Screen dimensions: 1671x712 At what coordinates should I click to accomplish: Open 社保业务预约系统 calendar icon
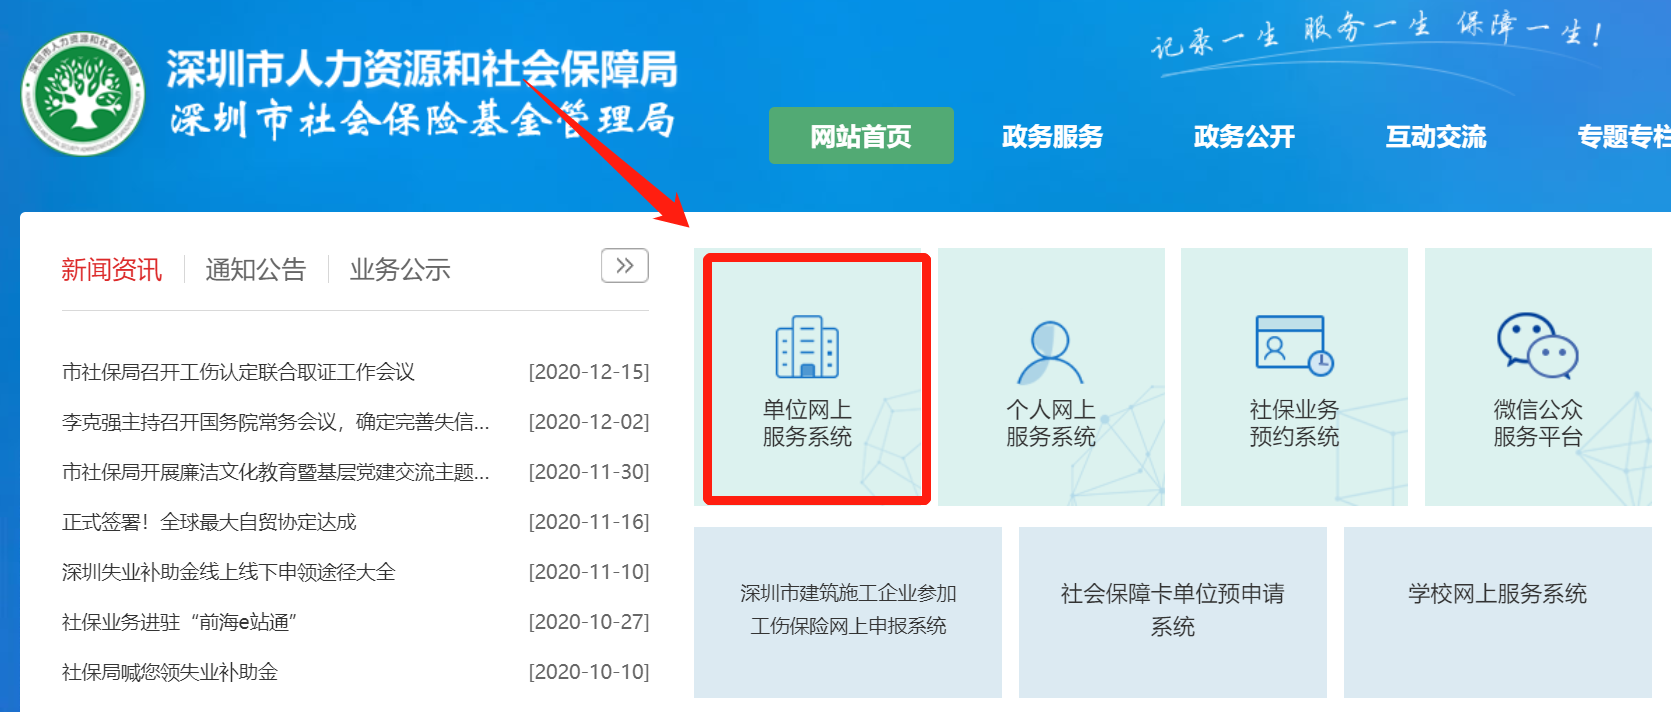1294,345
